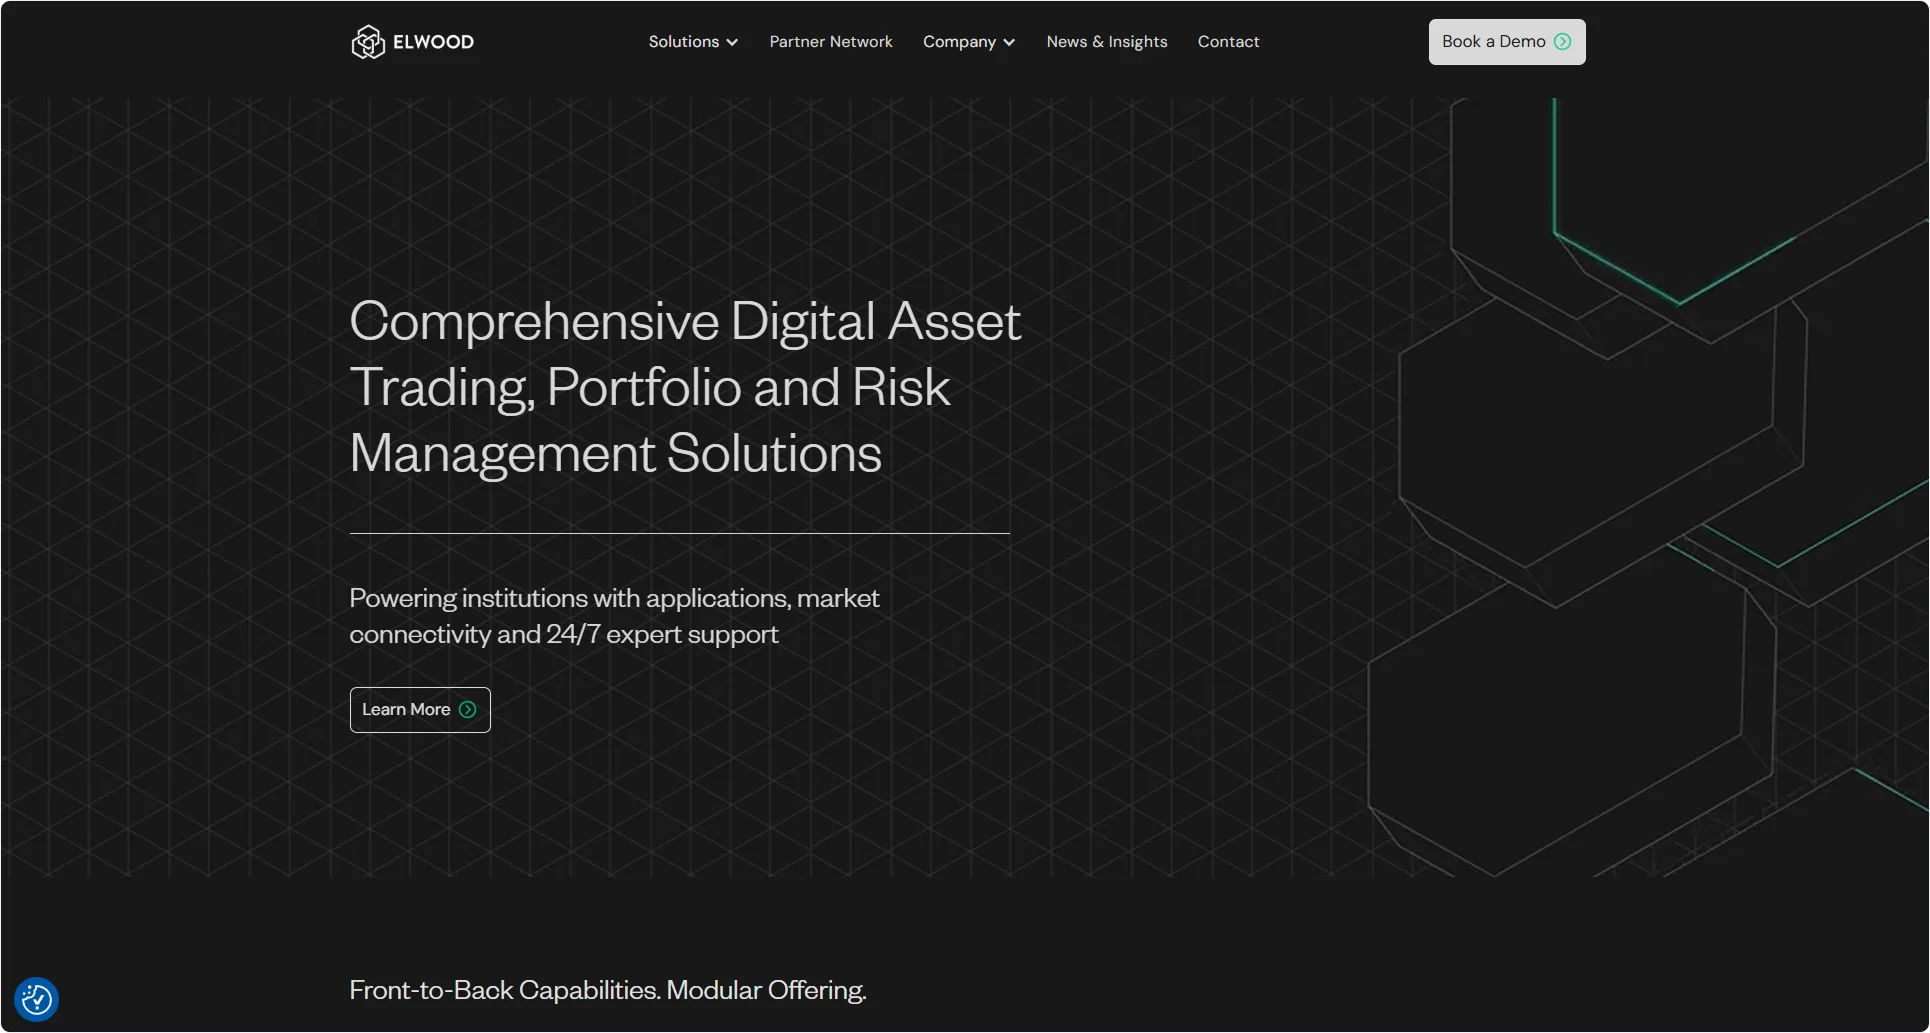Click the circled arrow icon in Learn More

pyautogui.click(x=467, y=710)
